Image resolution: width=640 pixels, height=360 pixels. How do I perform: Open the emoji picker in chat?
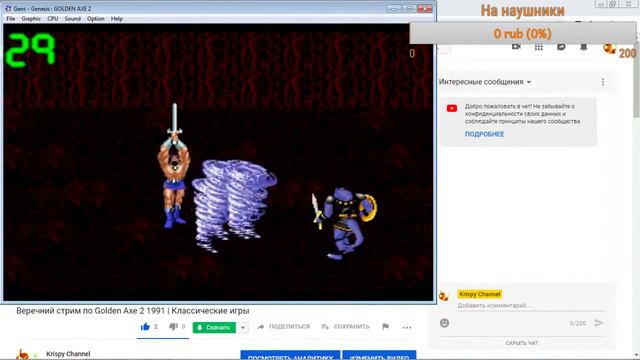[444, 323]
